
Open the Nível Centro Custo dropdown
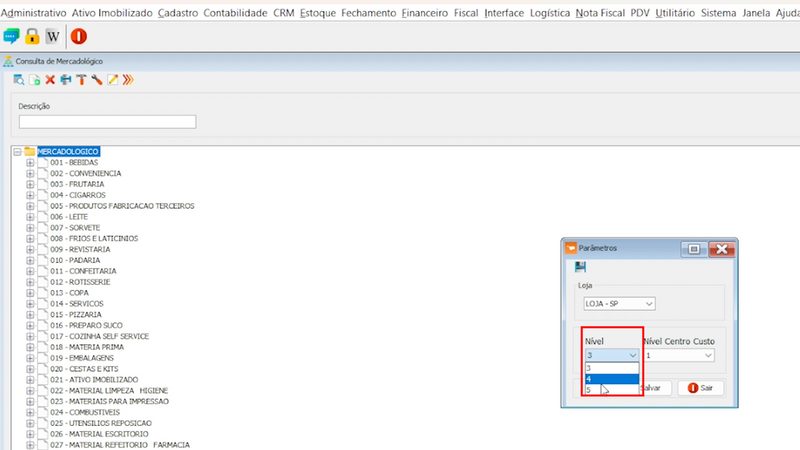click(678, 355)
